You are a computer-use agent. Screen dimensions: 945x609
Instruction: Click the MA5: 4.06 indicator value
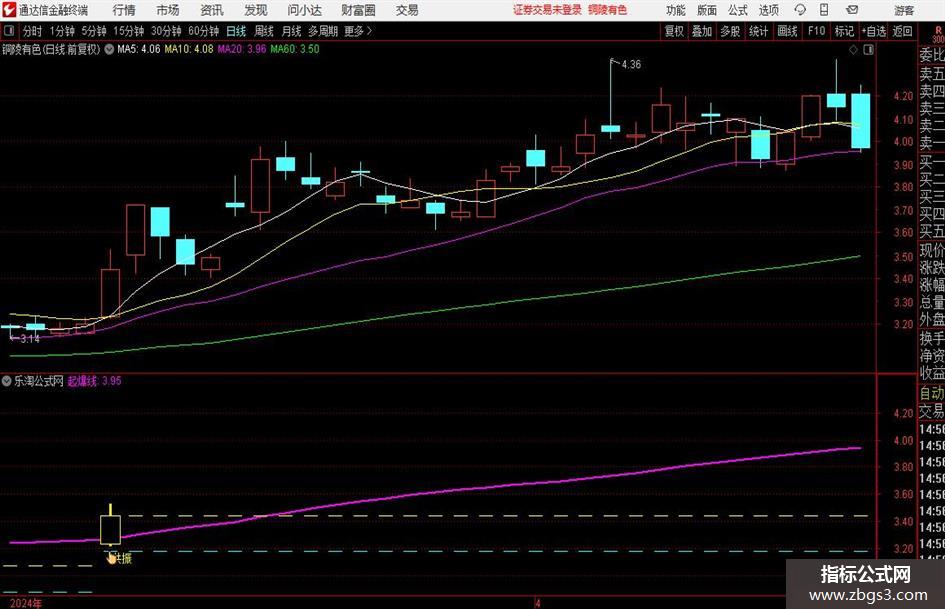click(139, 49)
